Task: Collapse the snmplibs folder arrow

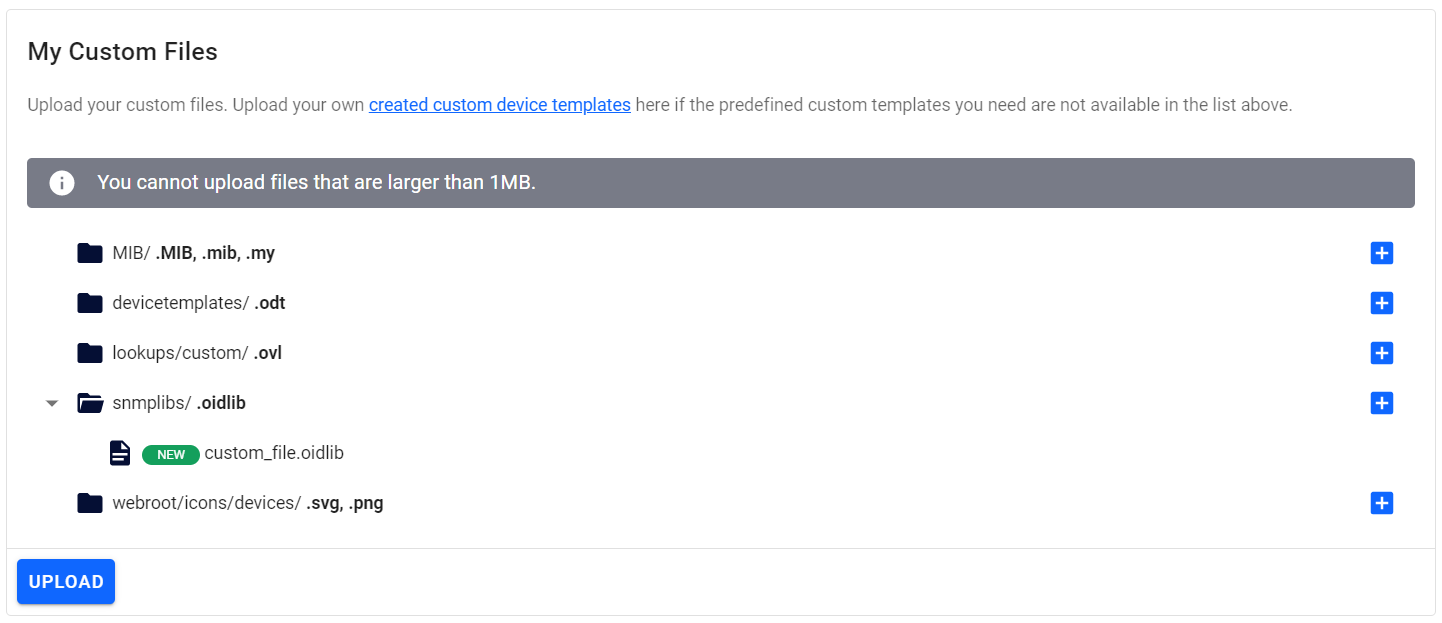Action: pos(52,404)
